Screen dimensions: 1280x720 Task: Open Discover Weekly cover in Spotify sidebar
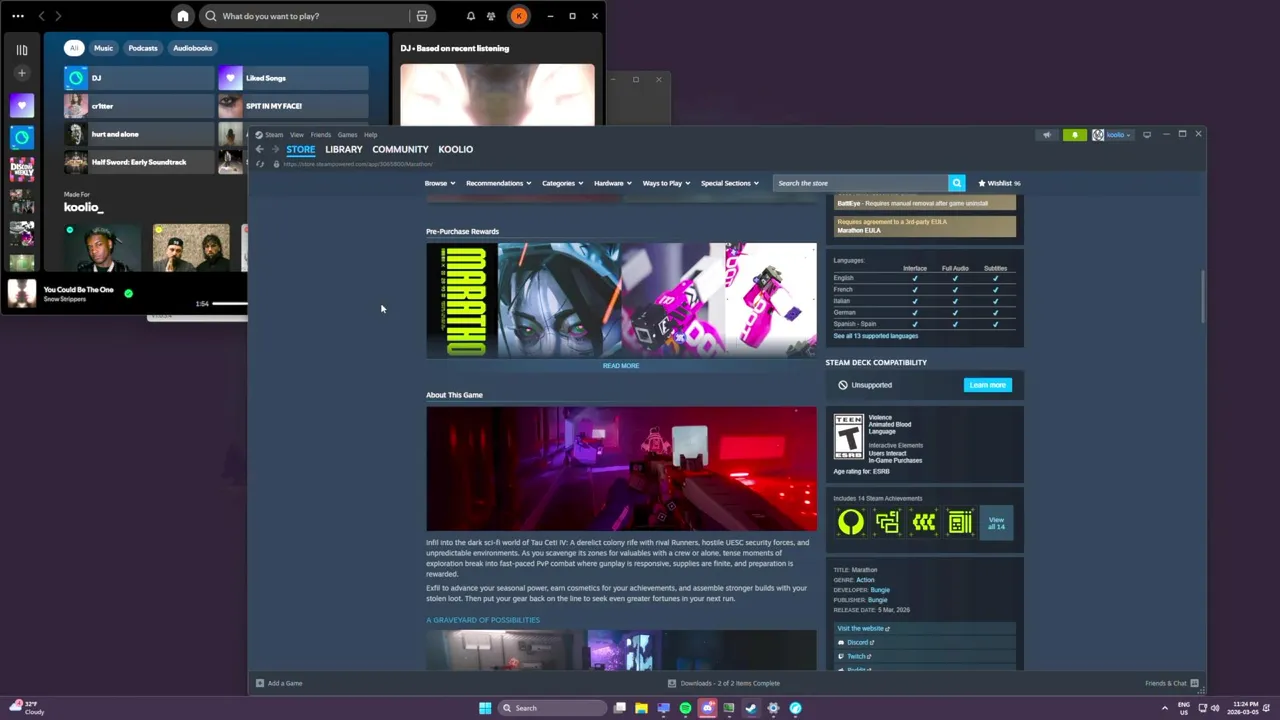tap(22, 169)
